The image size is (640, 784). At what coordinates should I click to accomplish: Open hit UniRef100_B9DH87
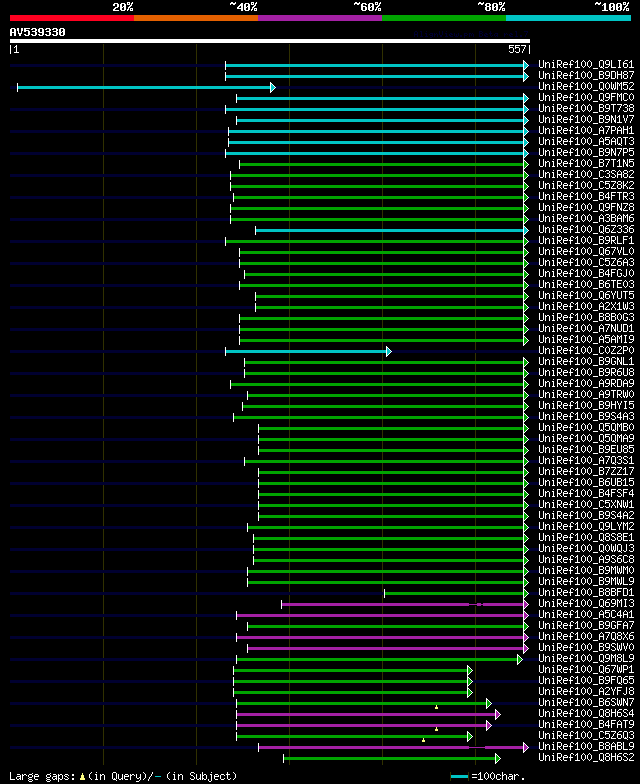pyautogui.click(x=586, y=76)
